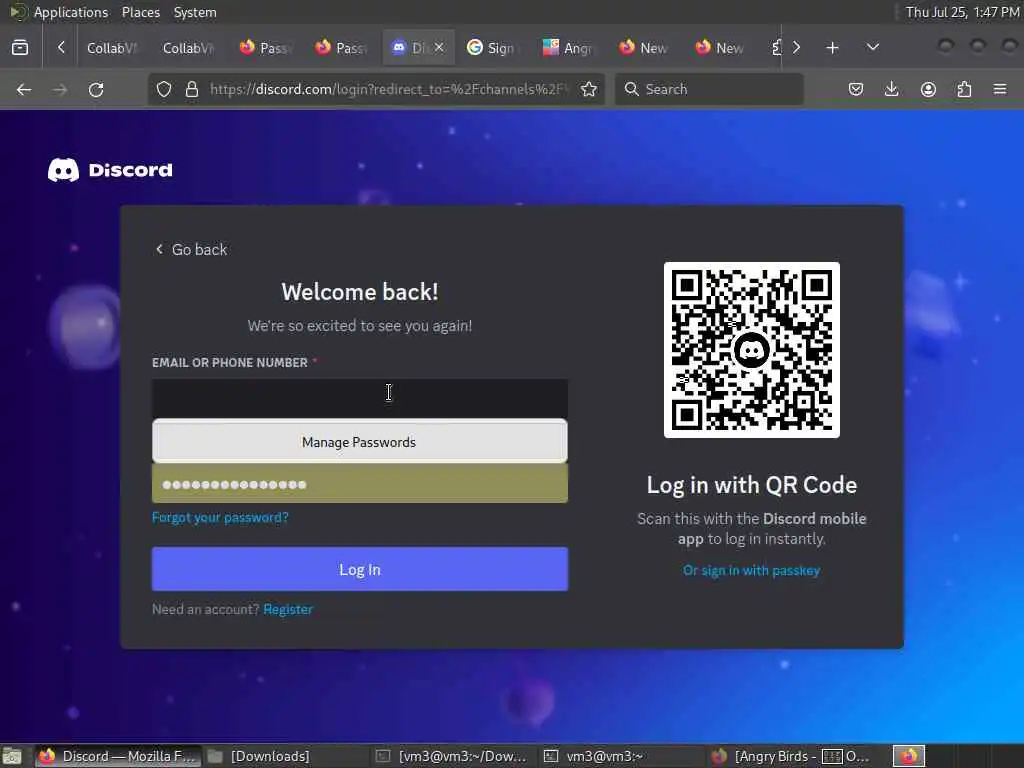View site security padlock info

(x=191, y=89)
